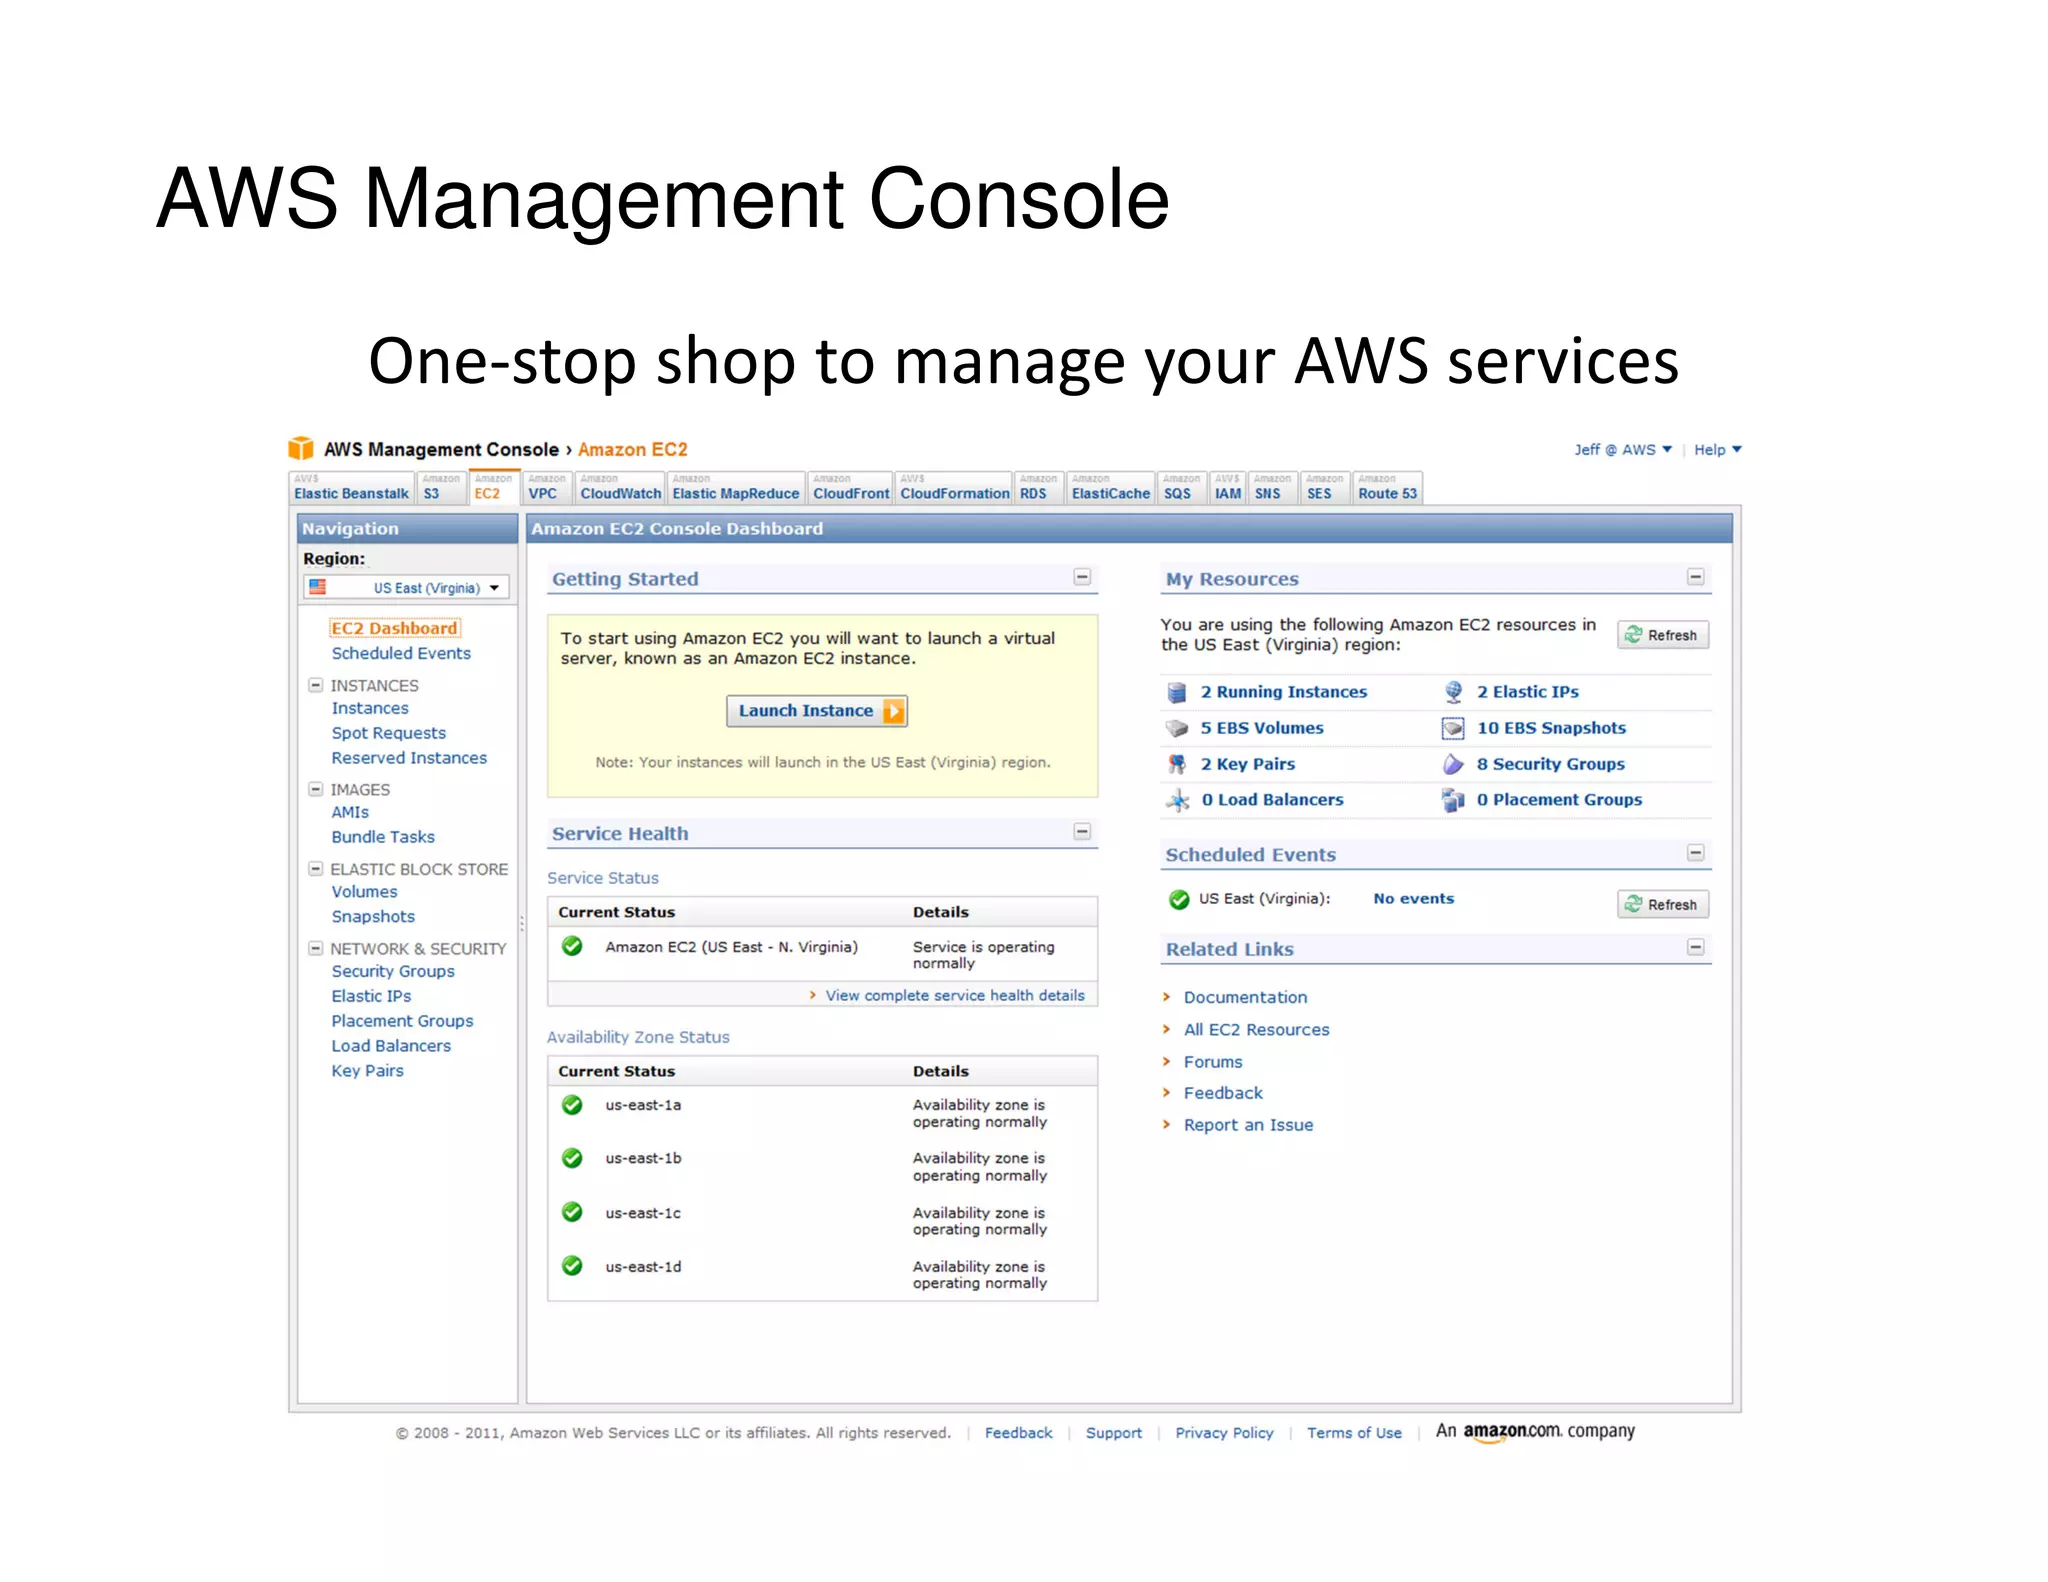
Task: Click the Report an Issue link
Action: (1248, 1125)
